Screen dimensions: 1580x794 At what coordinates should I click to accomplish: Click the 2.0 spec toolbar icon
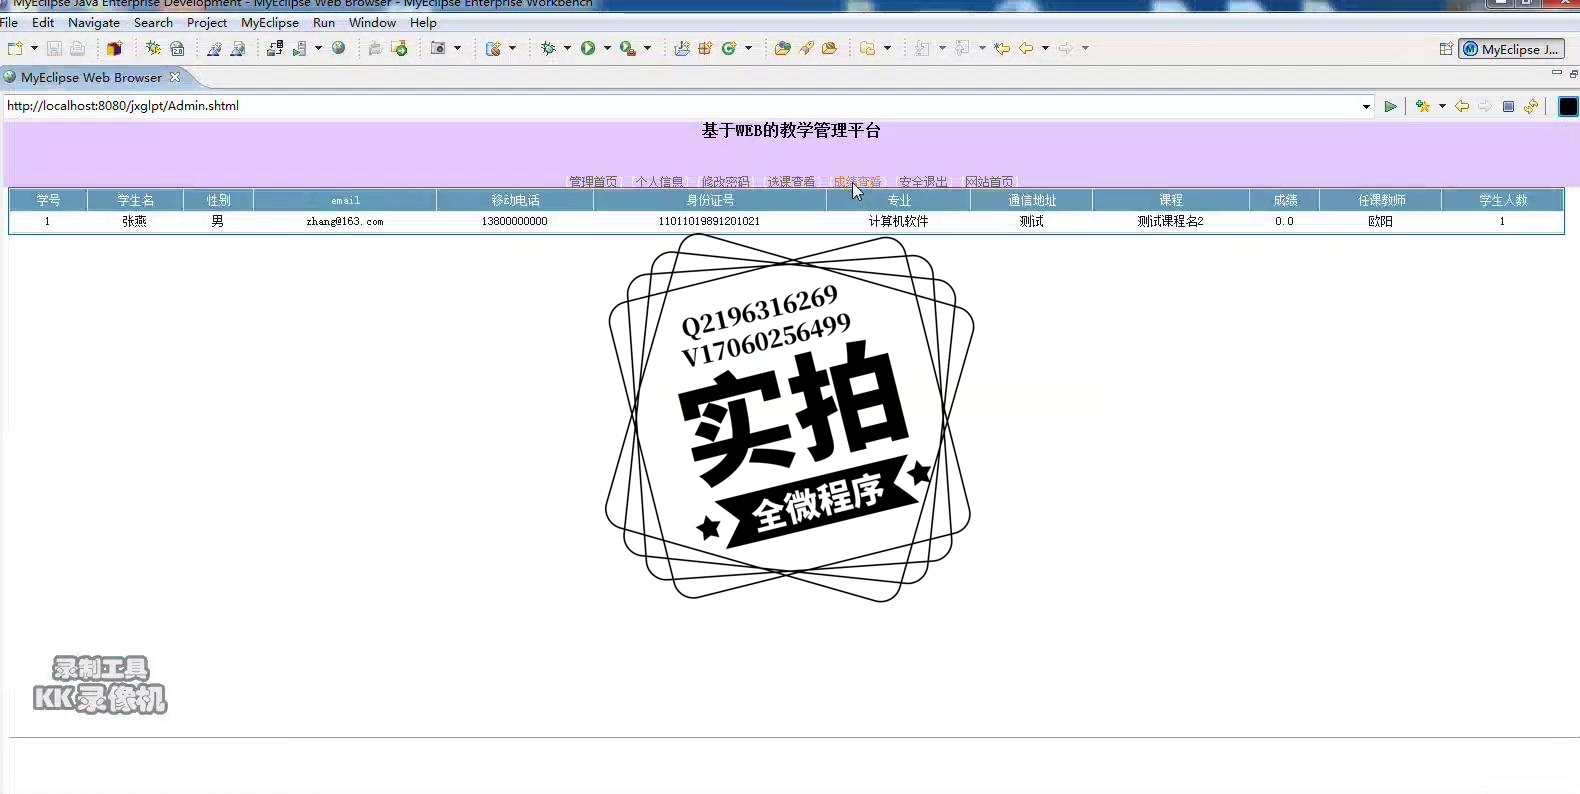point(177,48)
